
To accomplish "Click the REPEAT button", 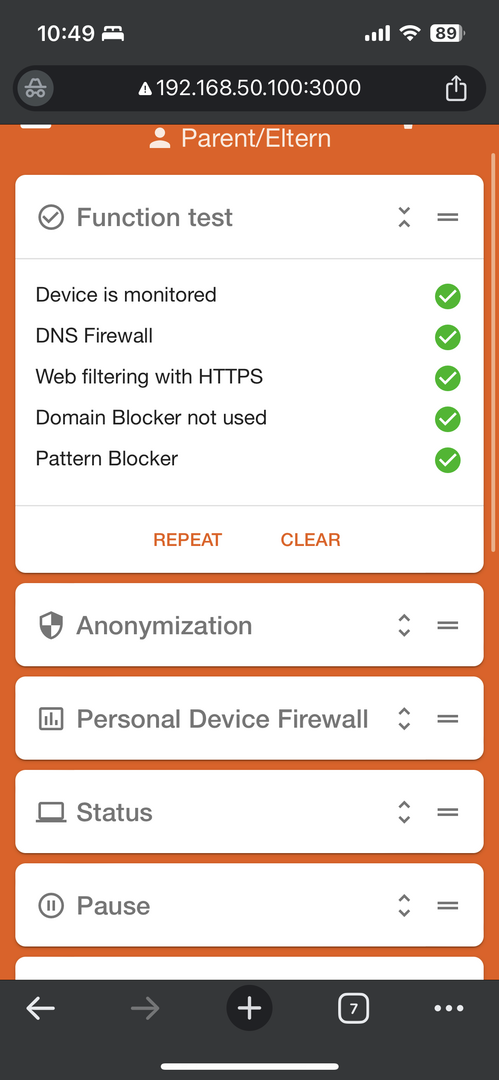I will (x=187, y=540).
